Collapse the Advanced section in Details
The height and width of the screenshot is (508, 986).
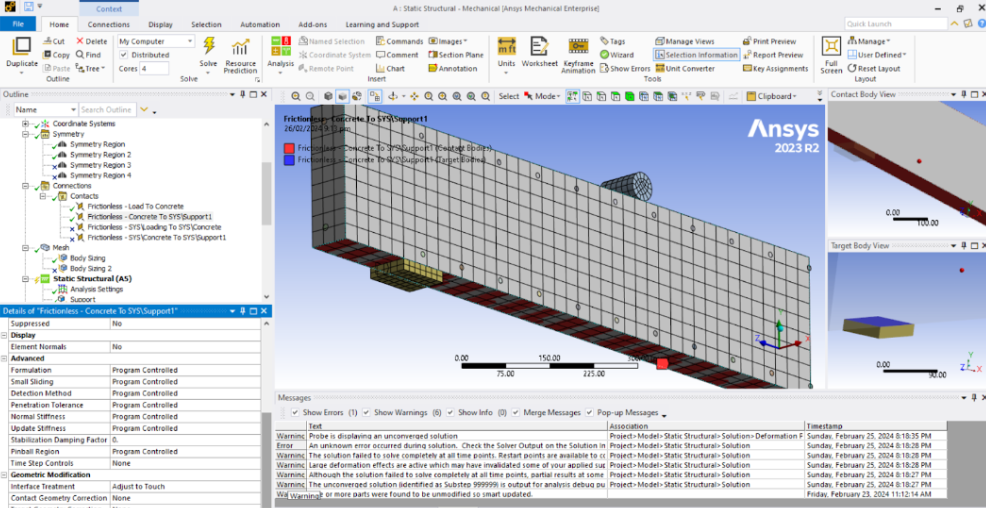5,358
